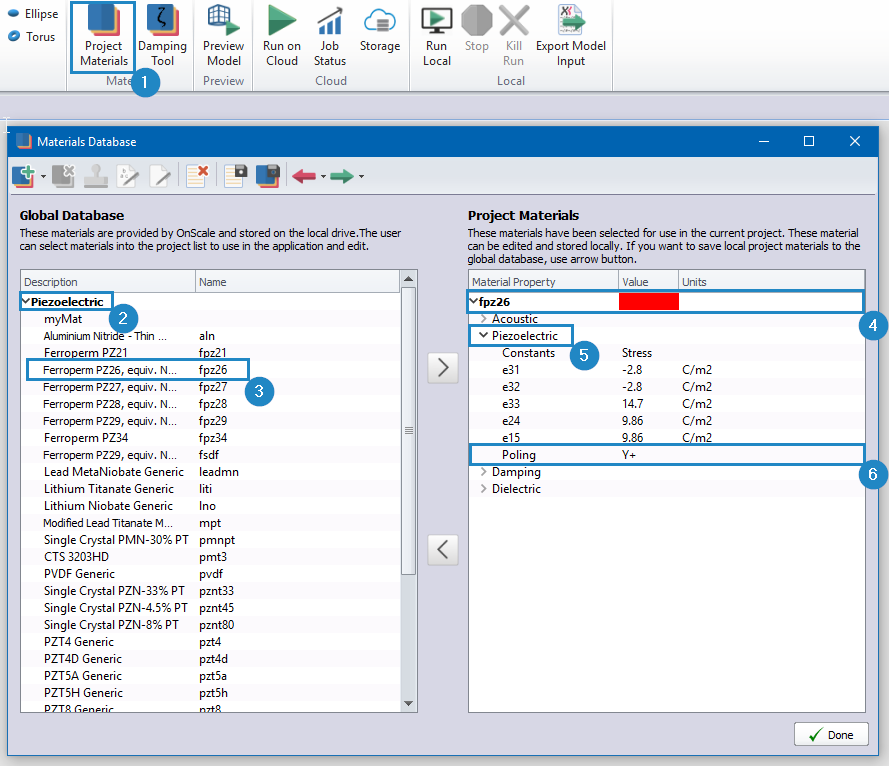
Task: Click the red left arrow toolbar icon
Action: coord(304,176)
